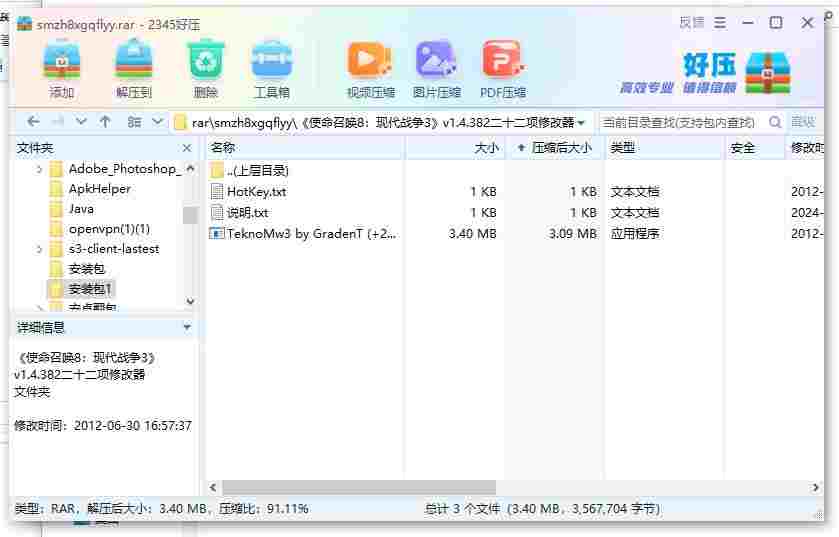Select the TeknoMw3 by GradenT file name

pyautogui.click(x=312, y=234)
